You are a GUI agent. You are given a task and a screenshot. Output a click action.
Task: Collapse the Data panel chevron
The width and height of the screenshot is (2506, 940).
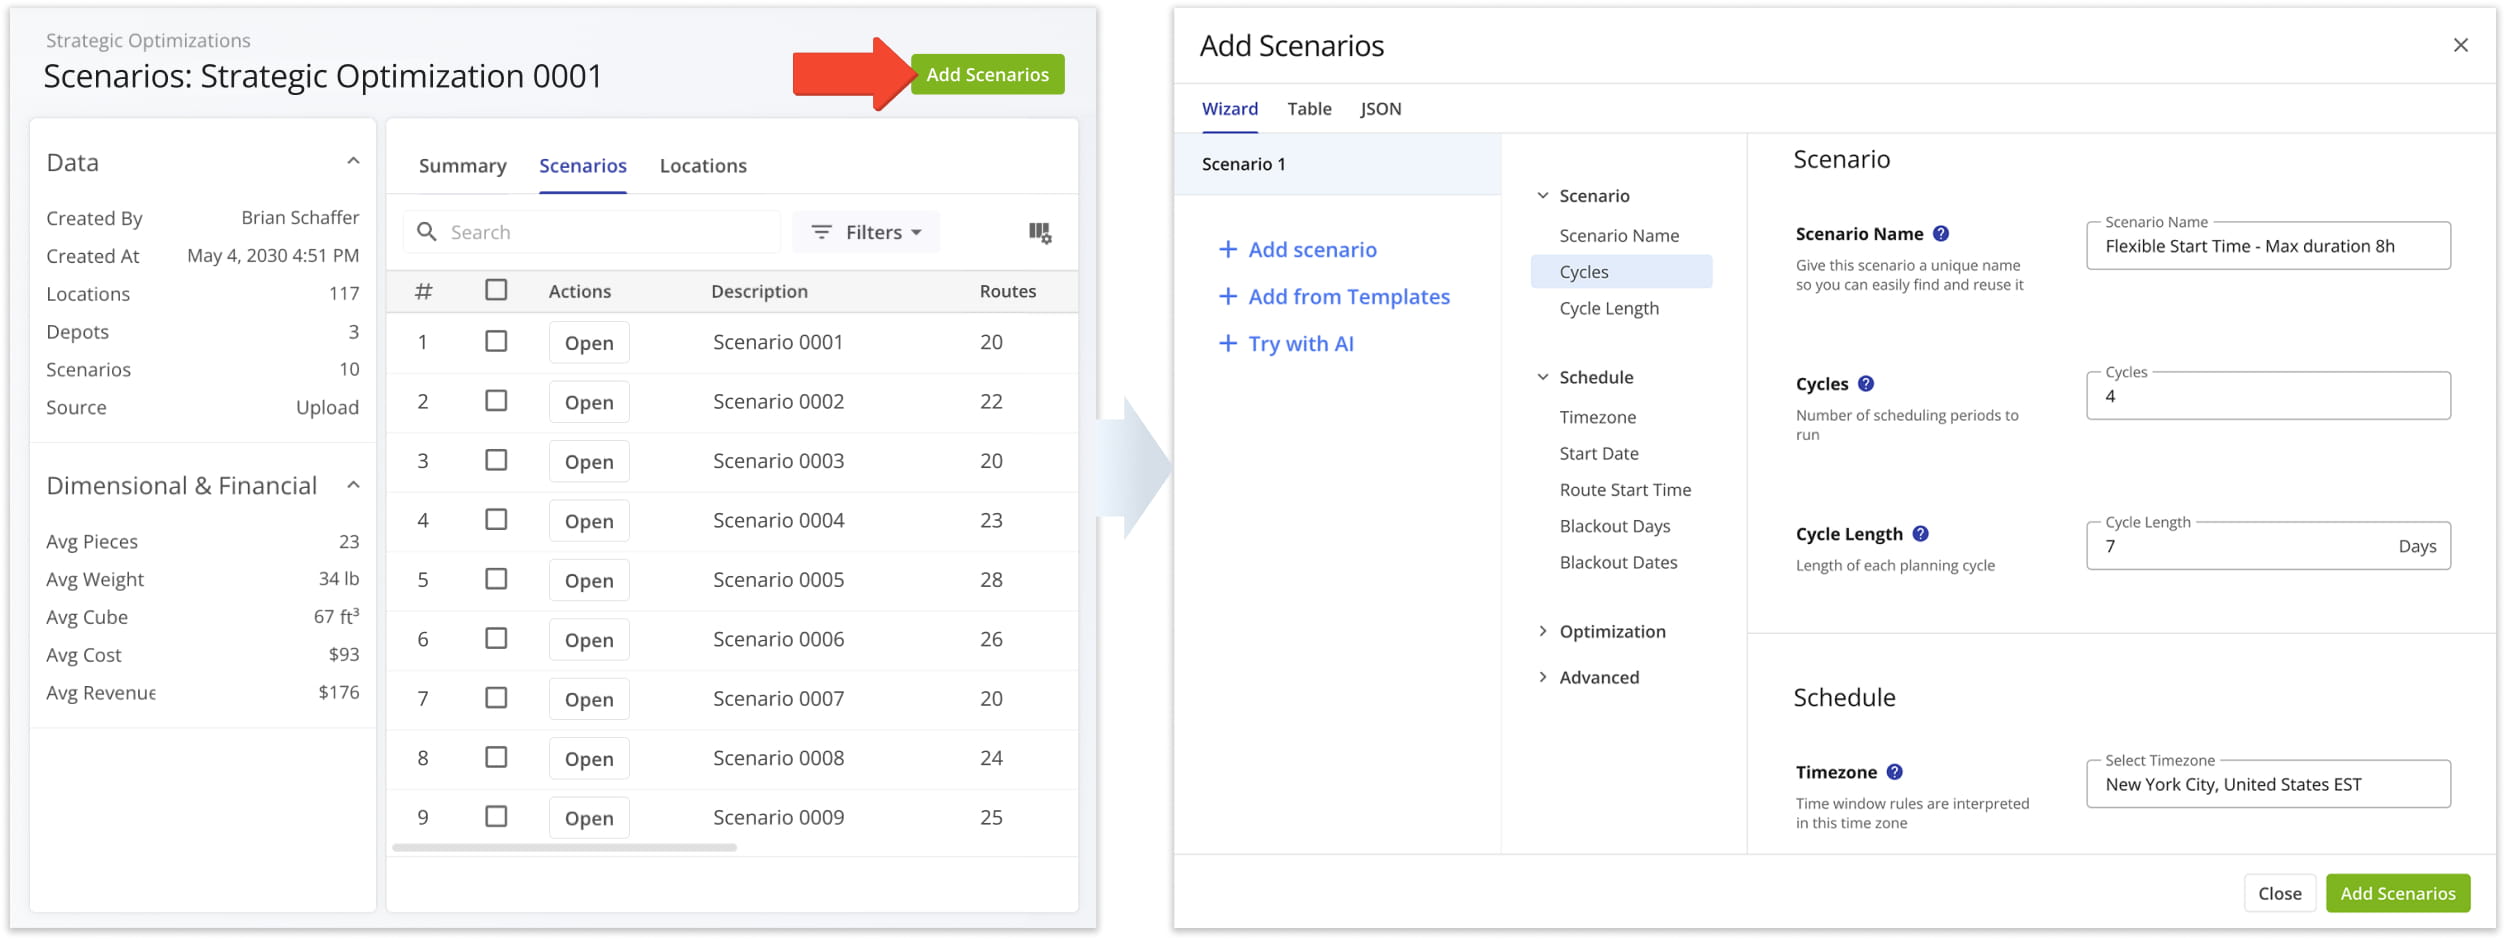pos(353,162)
